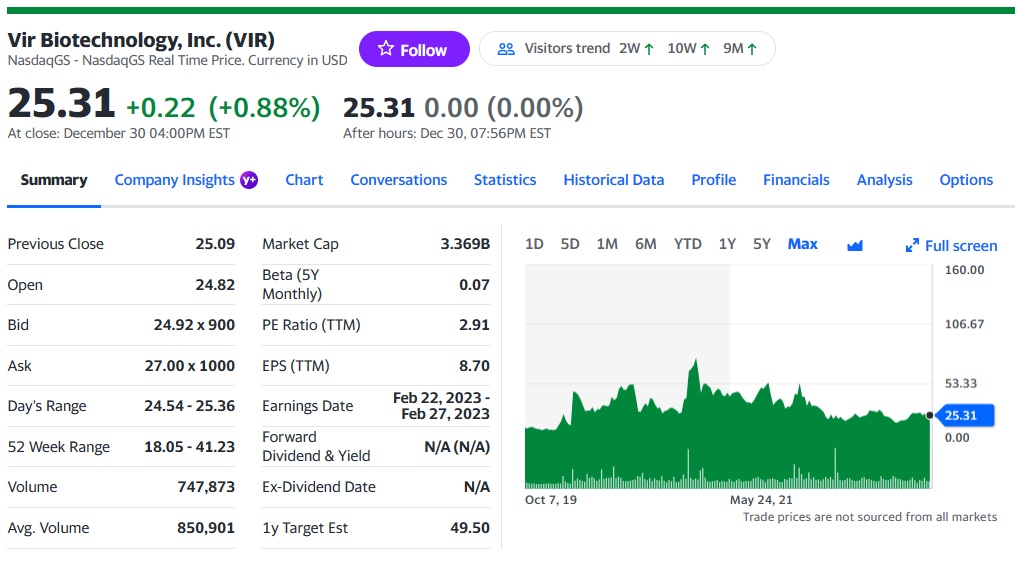Select the 1D chart range
This screenshot has height=562, width=1015.
(x=534, y=244)
